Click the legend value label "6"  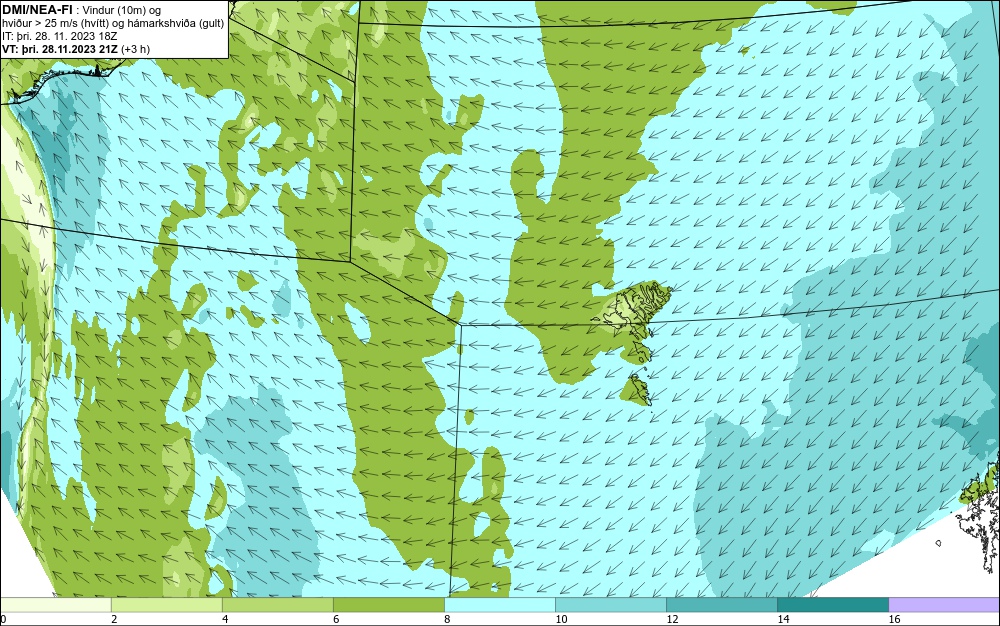[x=336, y=619]
